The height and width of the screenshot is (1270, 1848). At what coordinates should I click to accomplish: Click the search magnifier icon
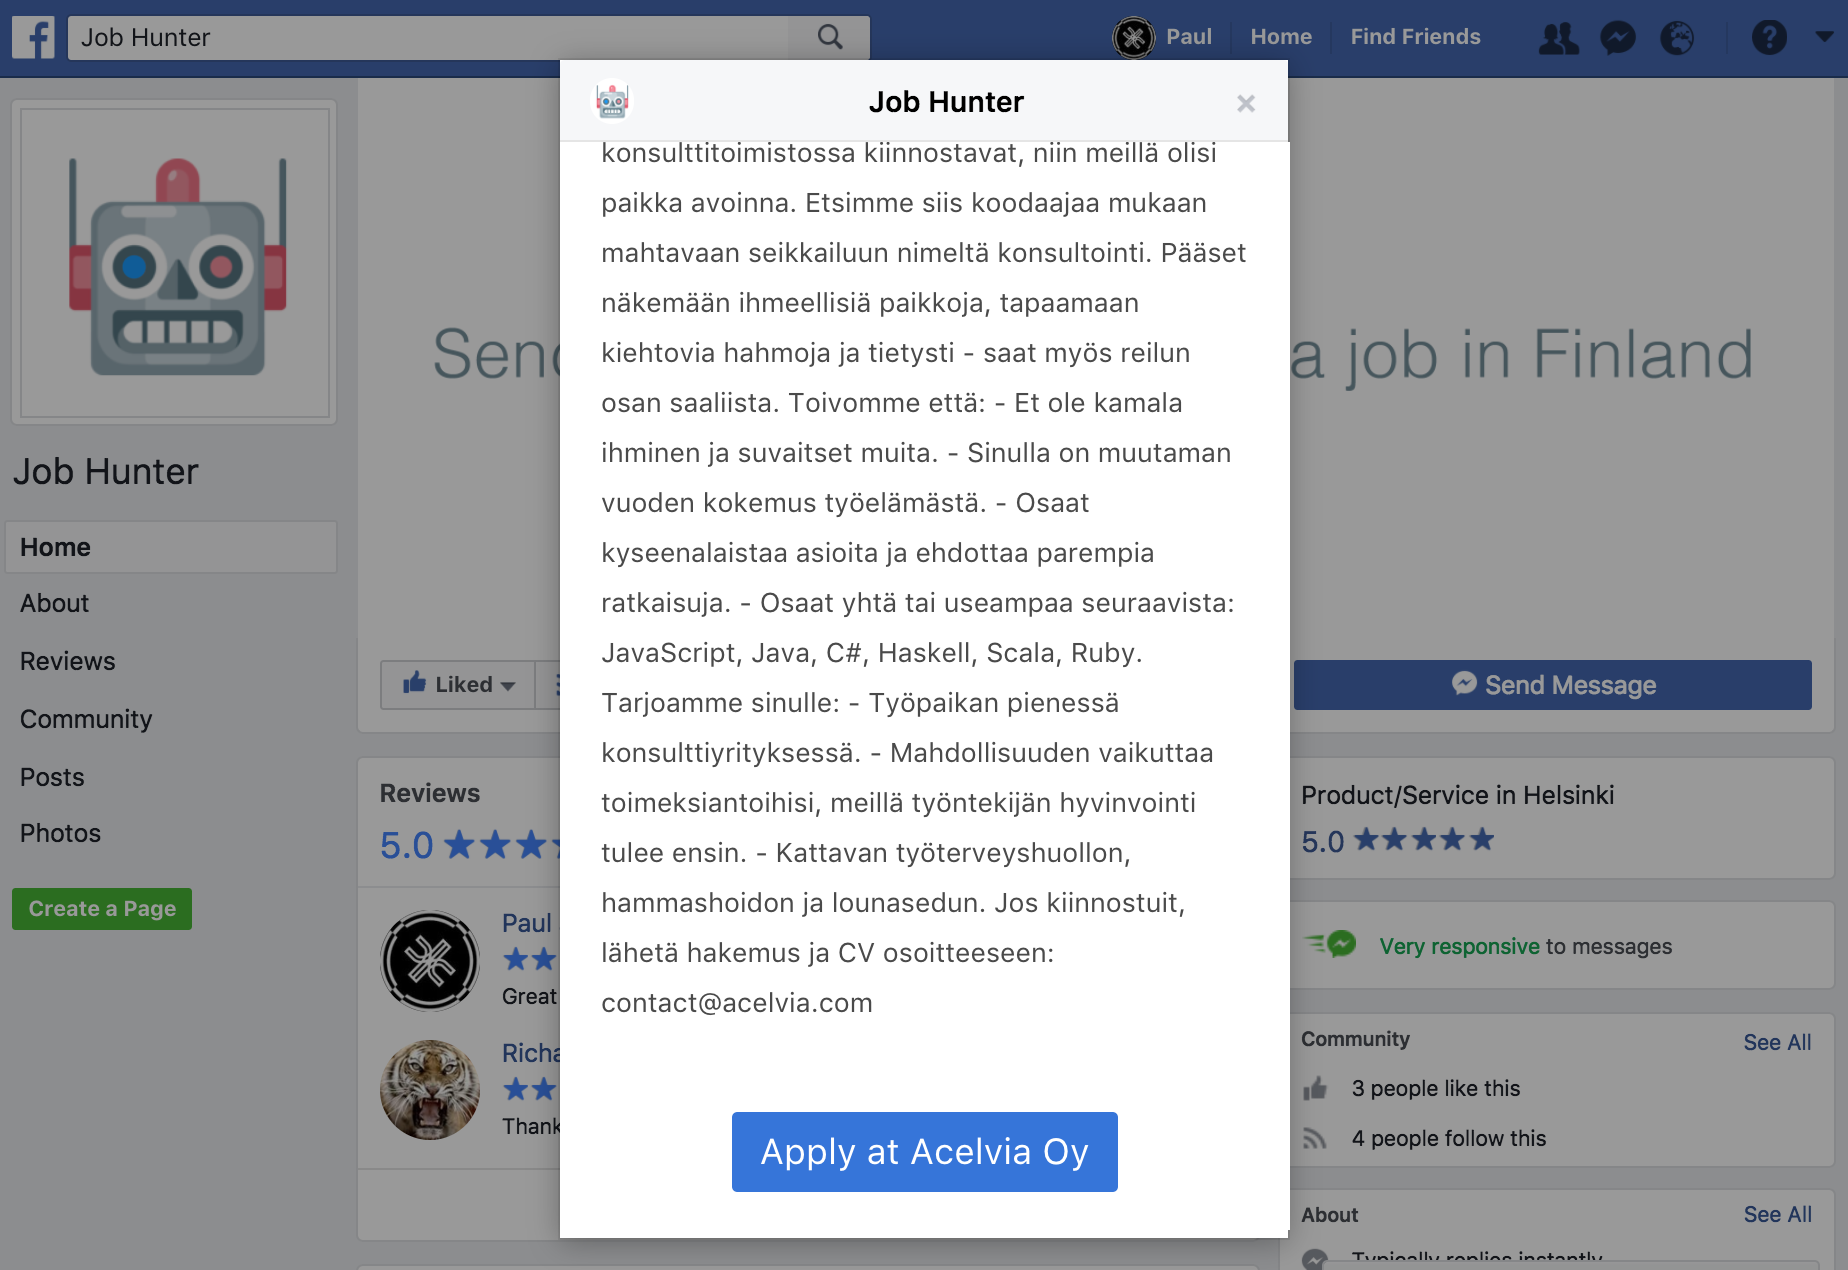830,37
